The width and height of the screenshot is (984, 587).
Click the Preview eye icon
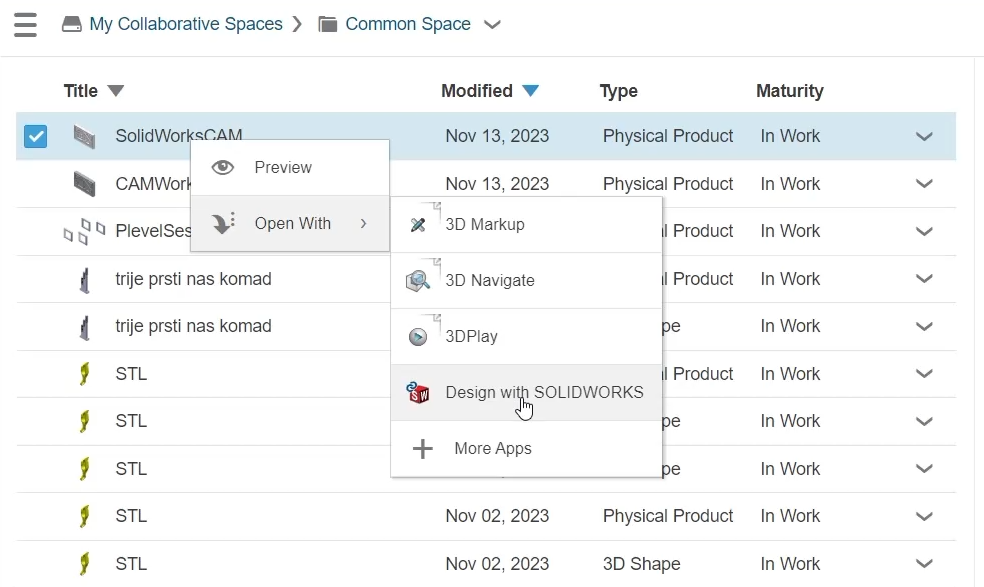point(223,168)
